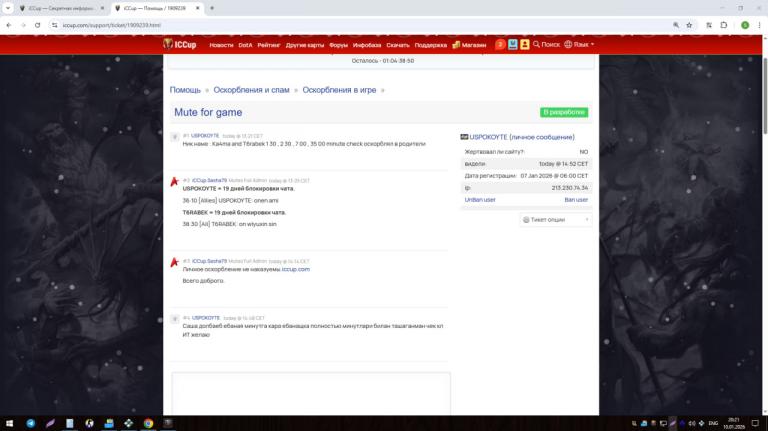The height and width of the screenshot is (431, 768).
Task: Go back using the browser back arrow
Action: (9, 25)
